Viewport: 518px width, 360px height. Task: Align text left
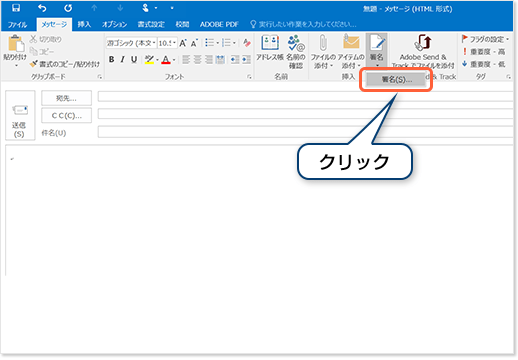tap(186, 59)
